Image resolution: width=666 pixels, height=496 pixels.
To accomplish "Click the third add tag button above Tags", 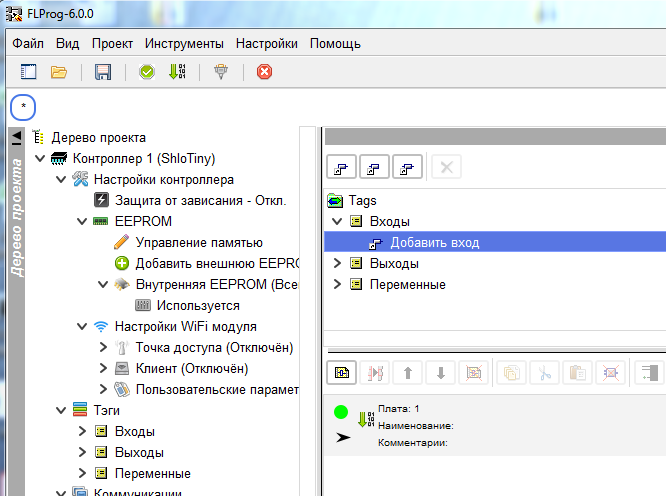I will [407, 167].
